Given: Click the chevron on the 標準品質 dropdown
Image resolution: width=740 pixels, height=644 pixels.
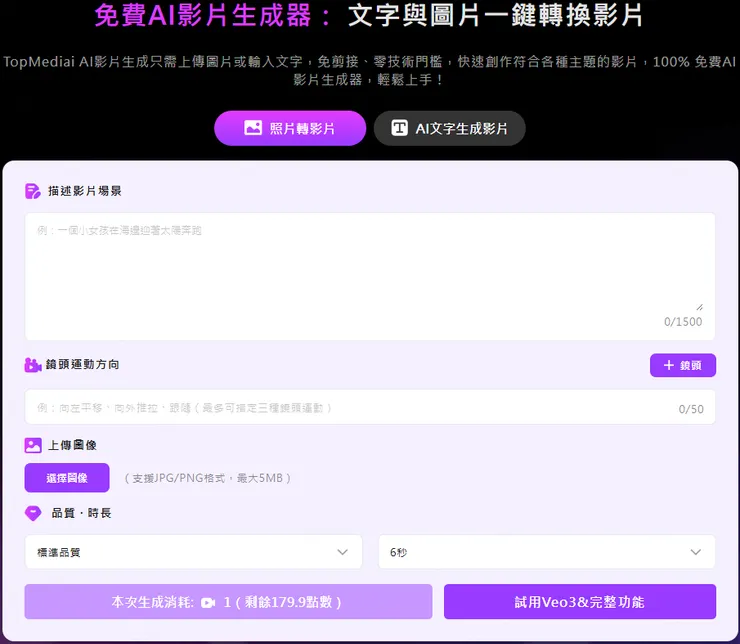Looking at the screenshot, I should point(343,552).
